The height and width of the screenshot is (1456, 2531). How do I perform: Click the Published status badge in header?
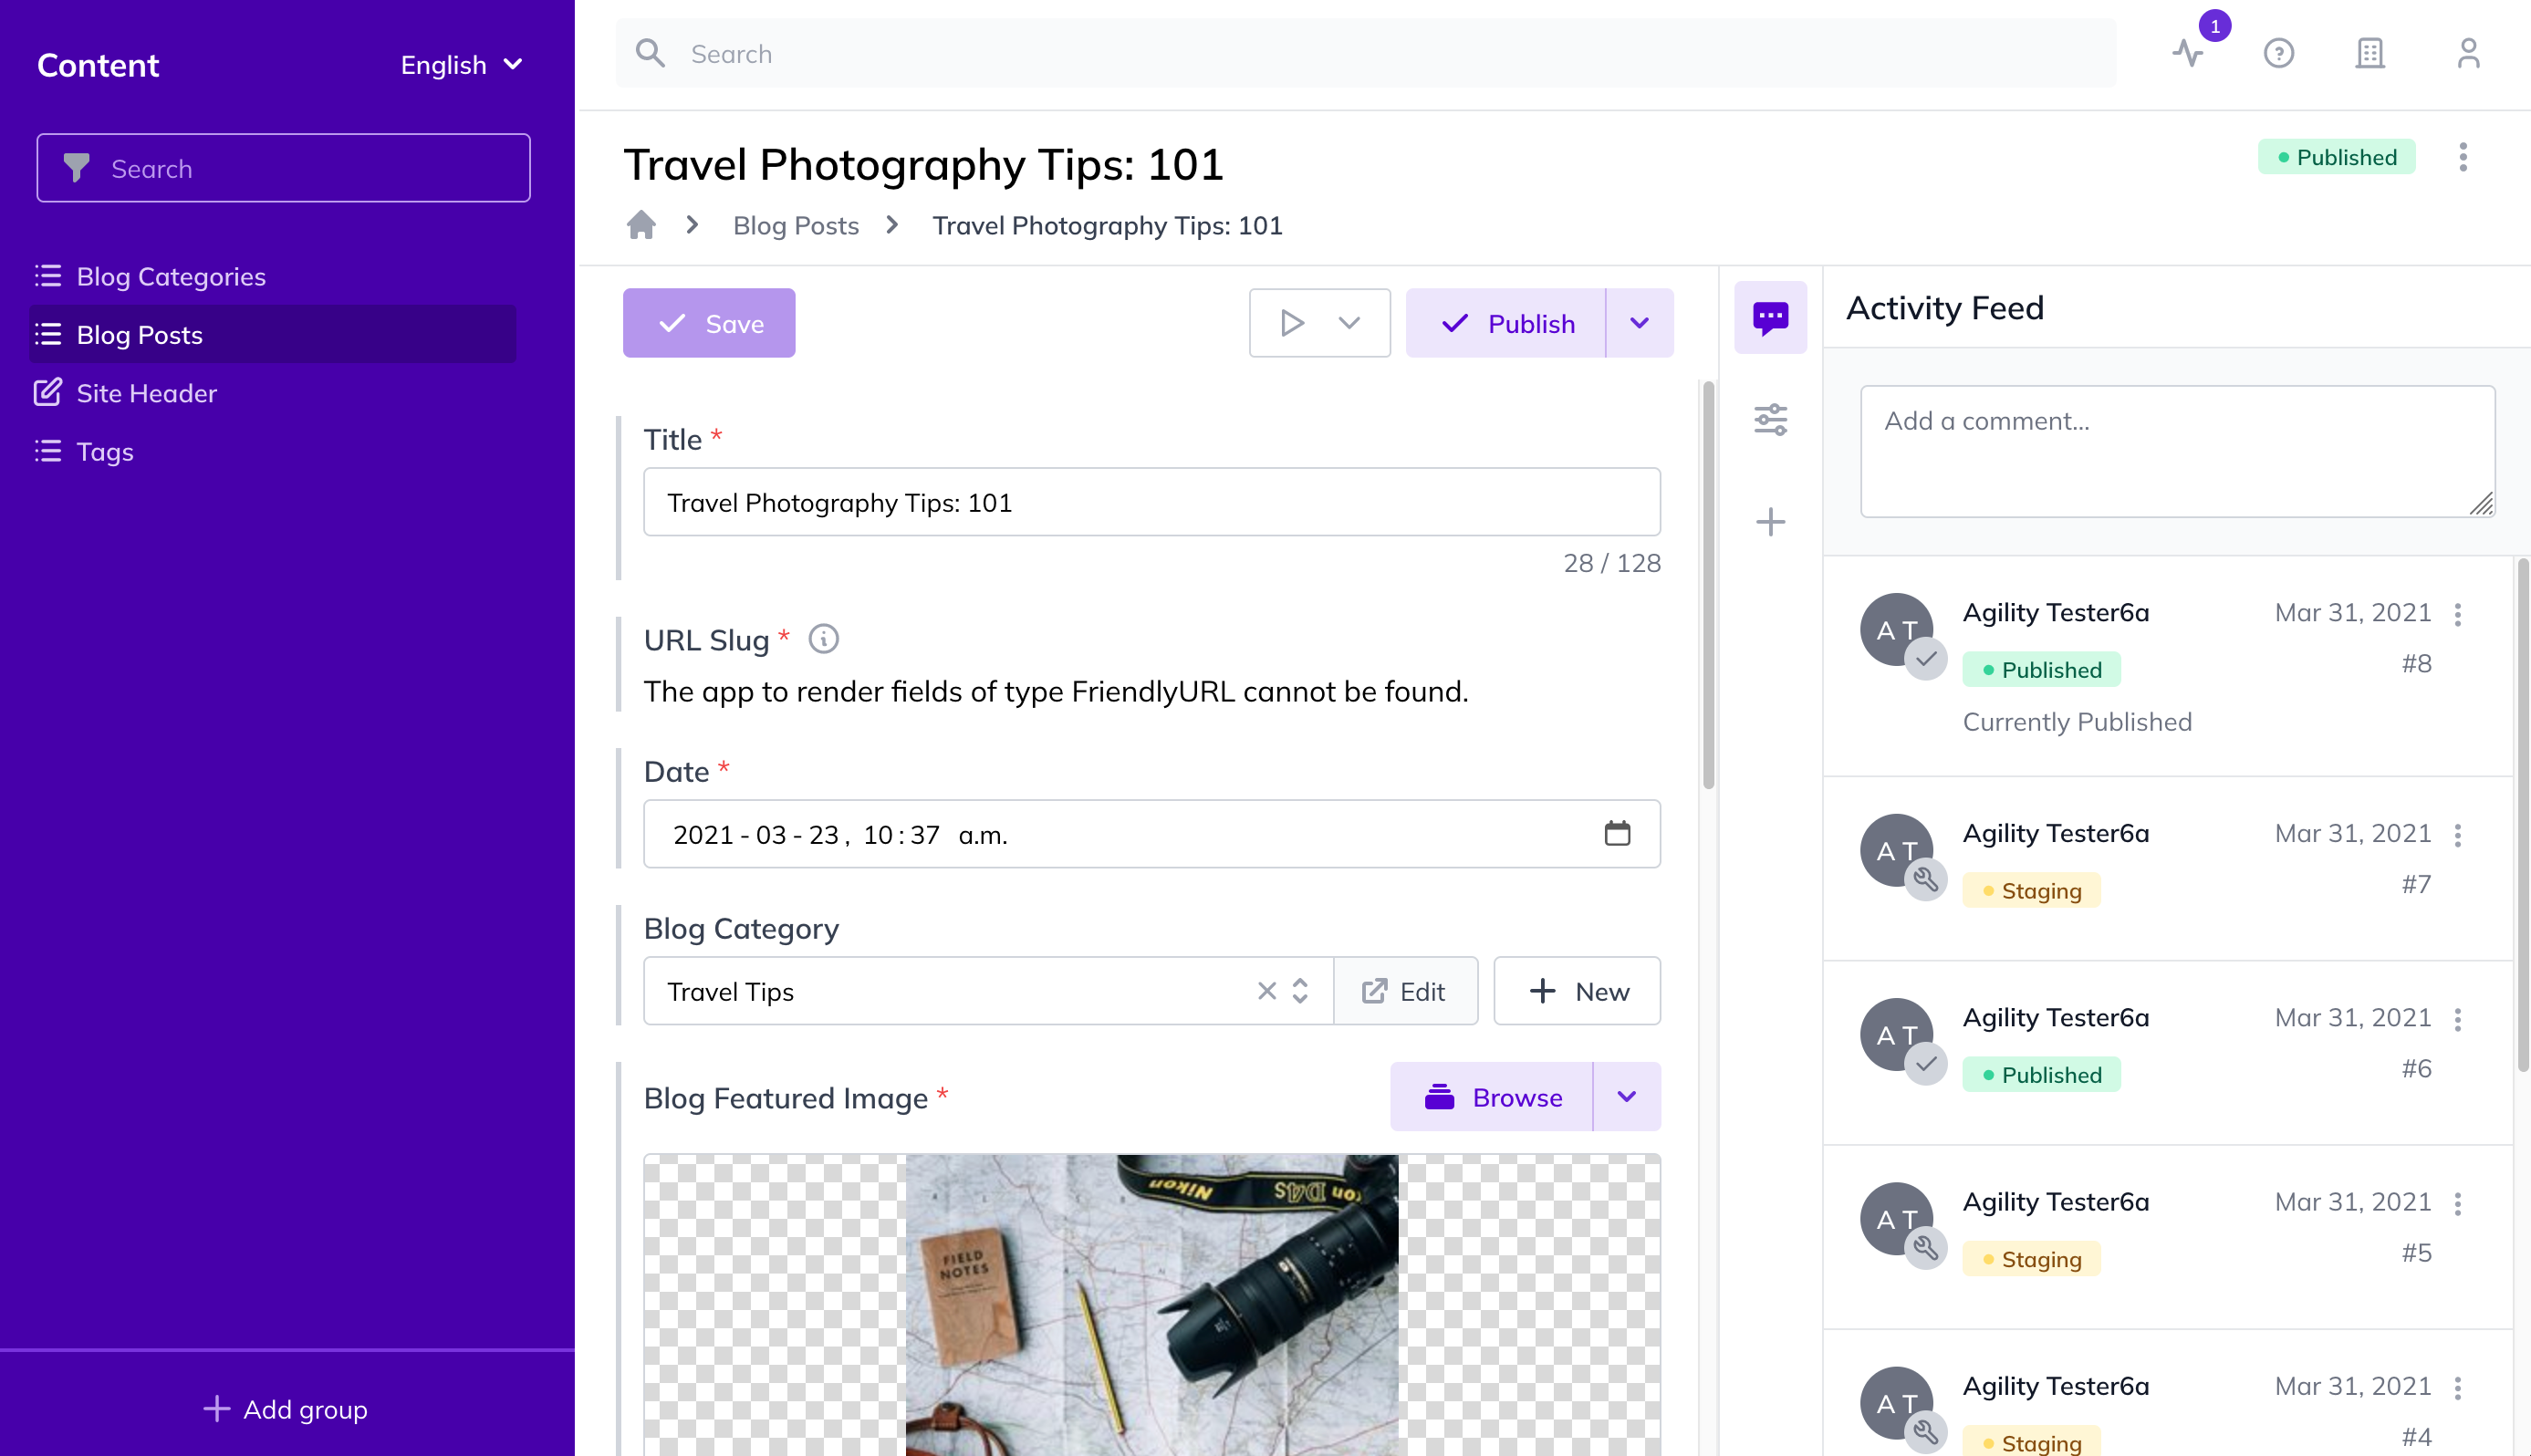pyautogui.click(x=2336, y=157)
